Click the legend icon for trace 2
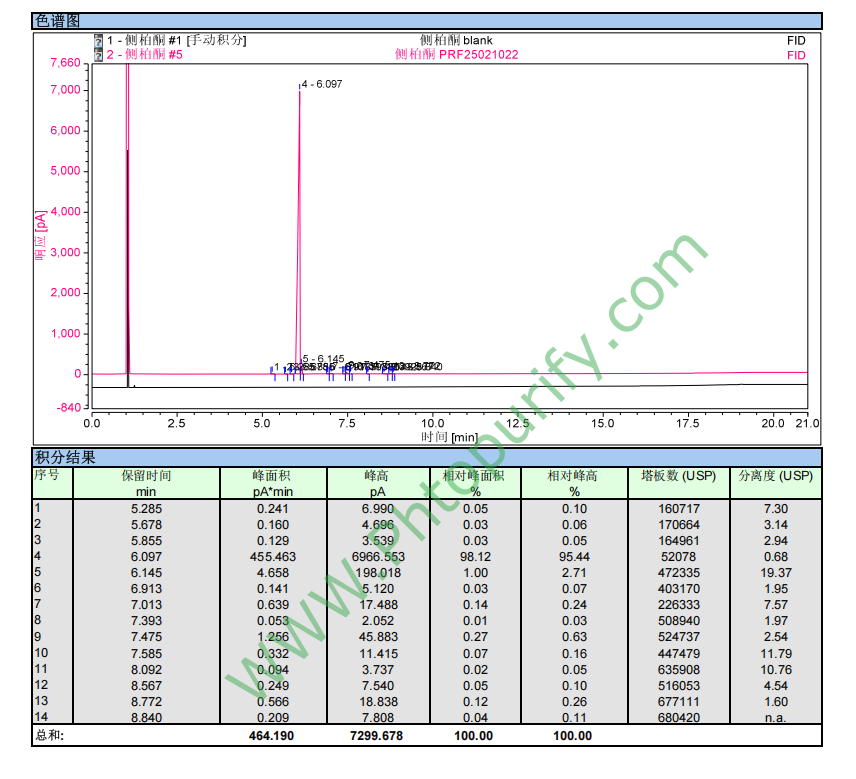856x779 pixels. [x=98, y=55]
